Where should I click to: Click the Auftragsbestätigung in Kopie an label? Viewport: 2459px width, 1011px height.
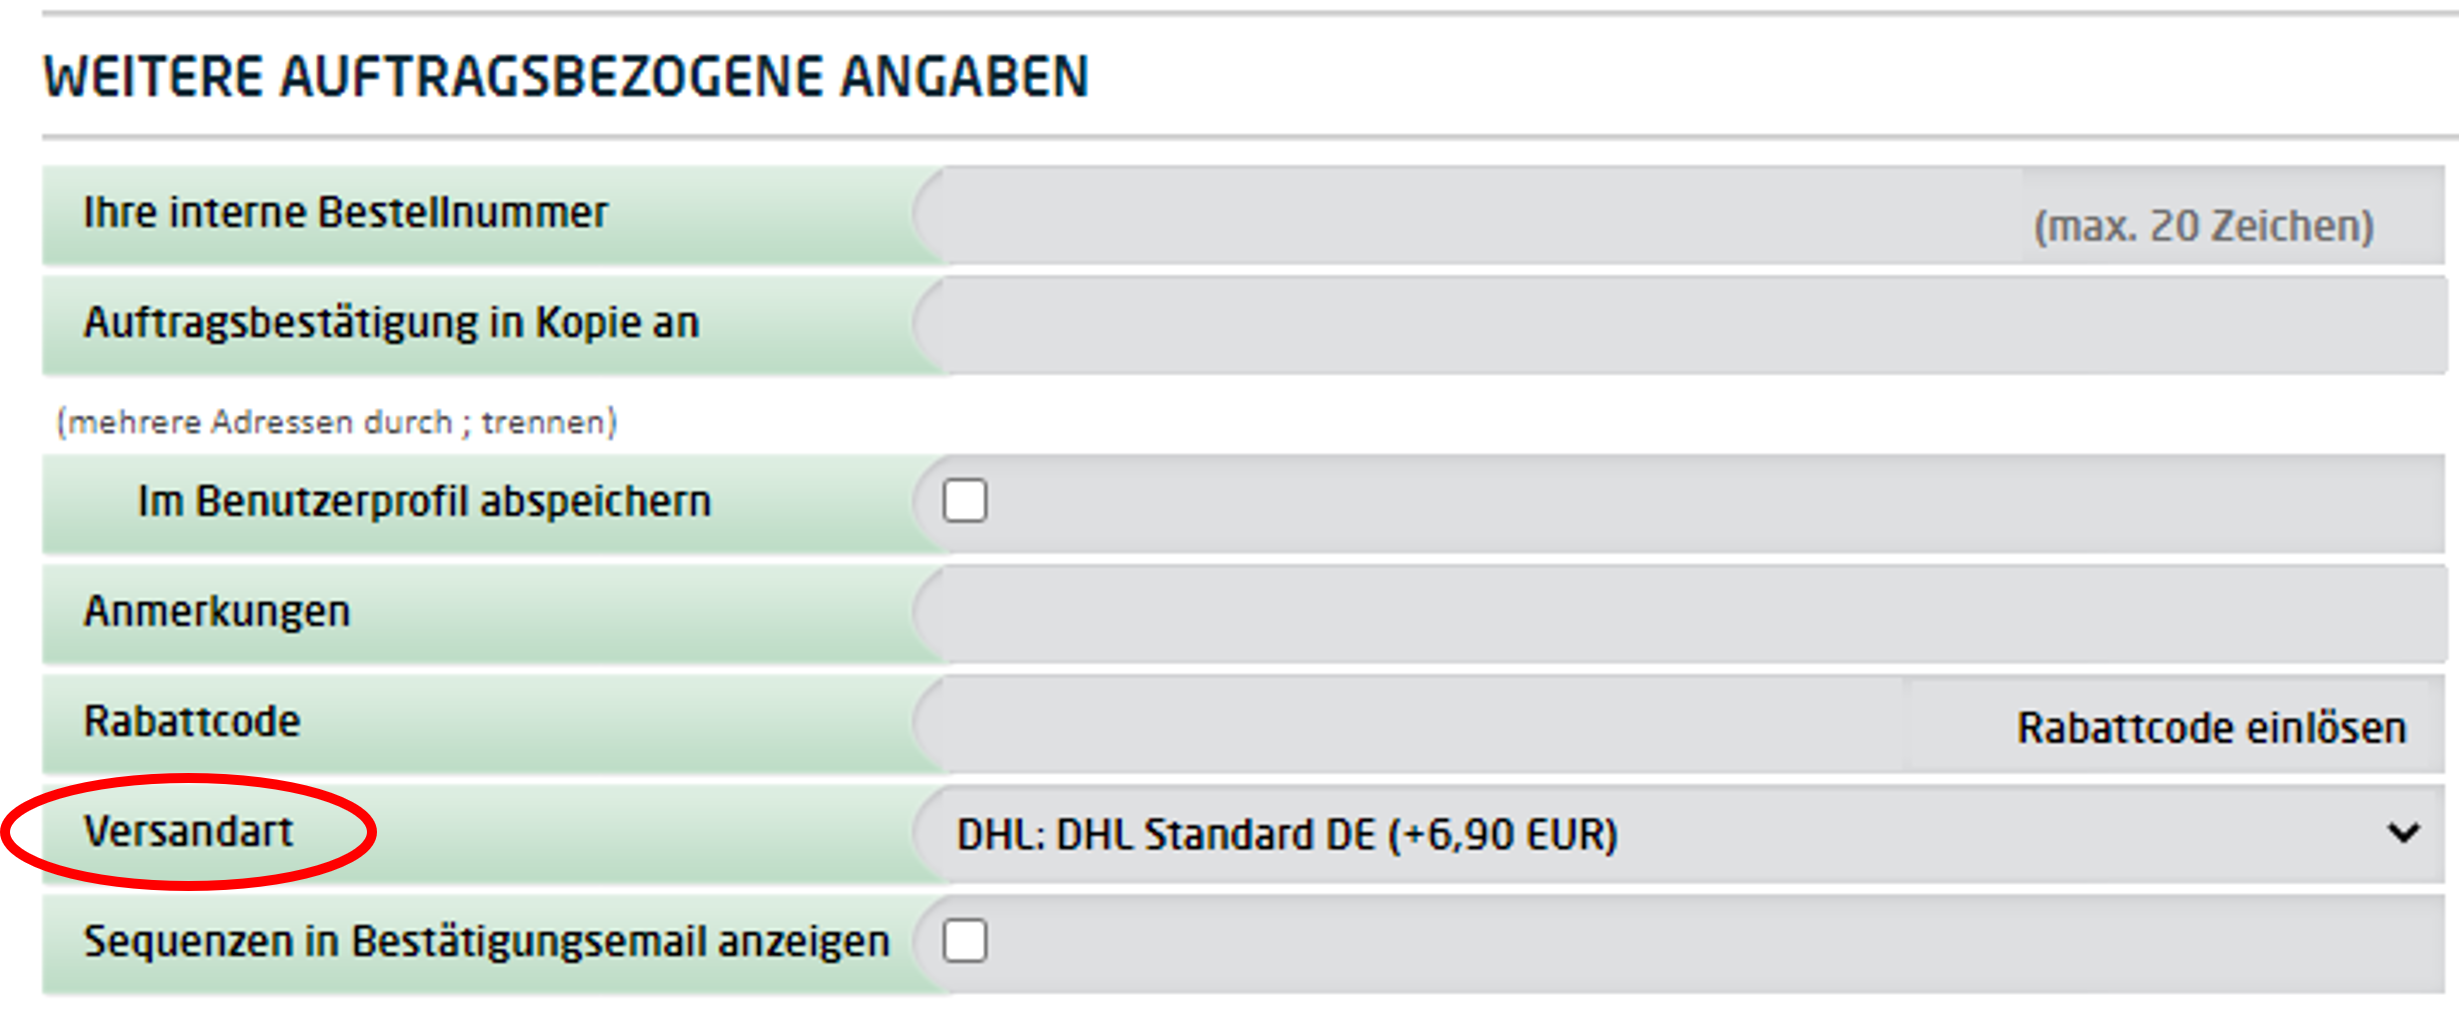point(391,323)
